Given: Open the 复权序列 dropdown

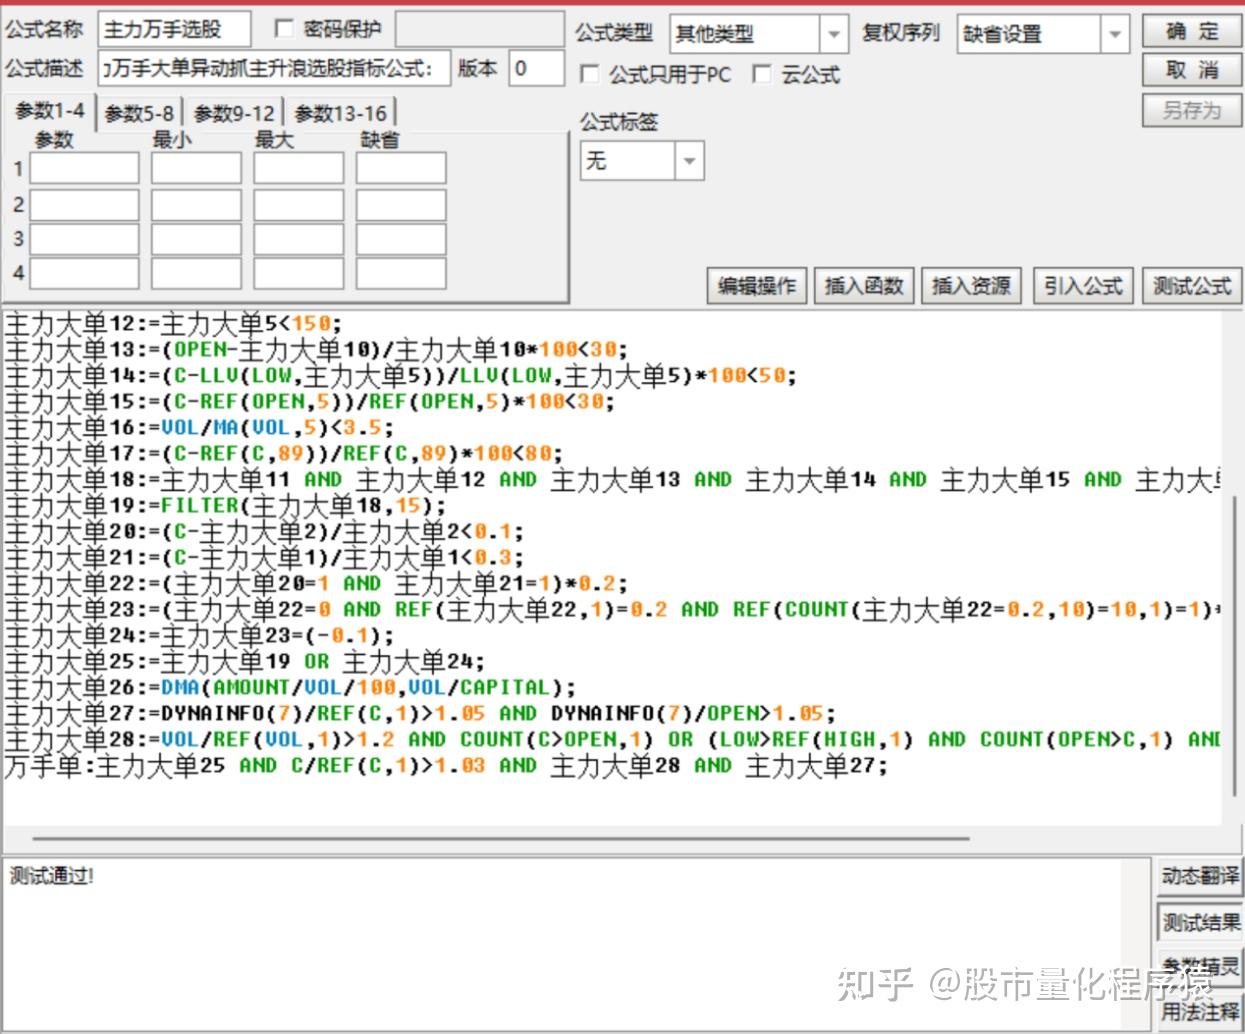Looking at the screenshot, I should [x=1115, y=34].
